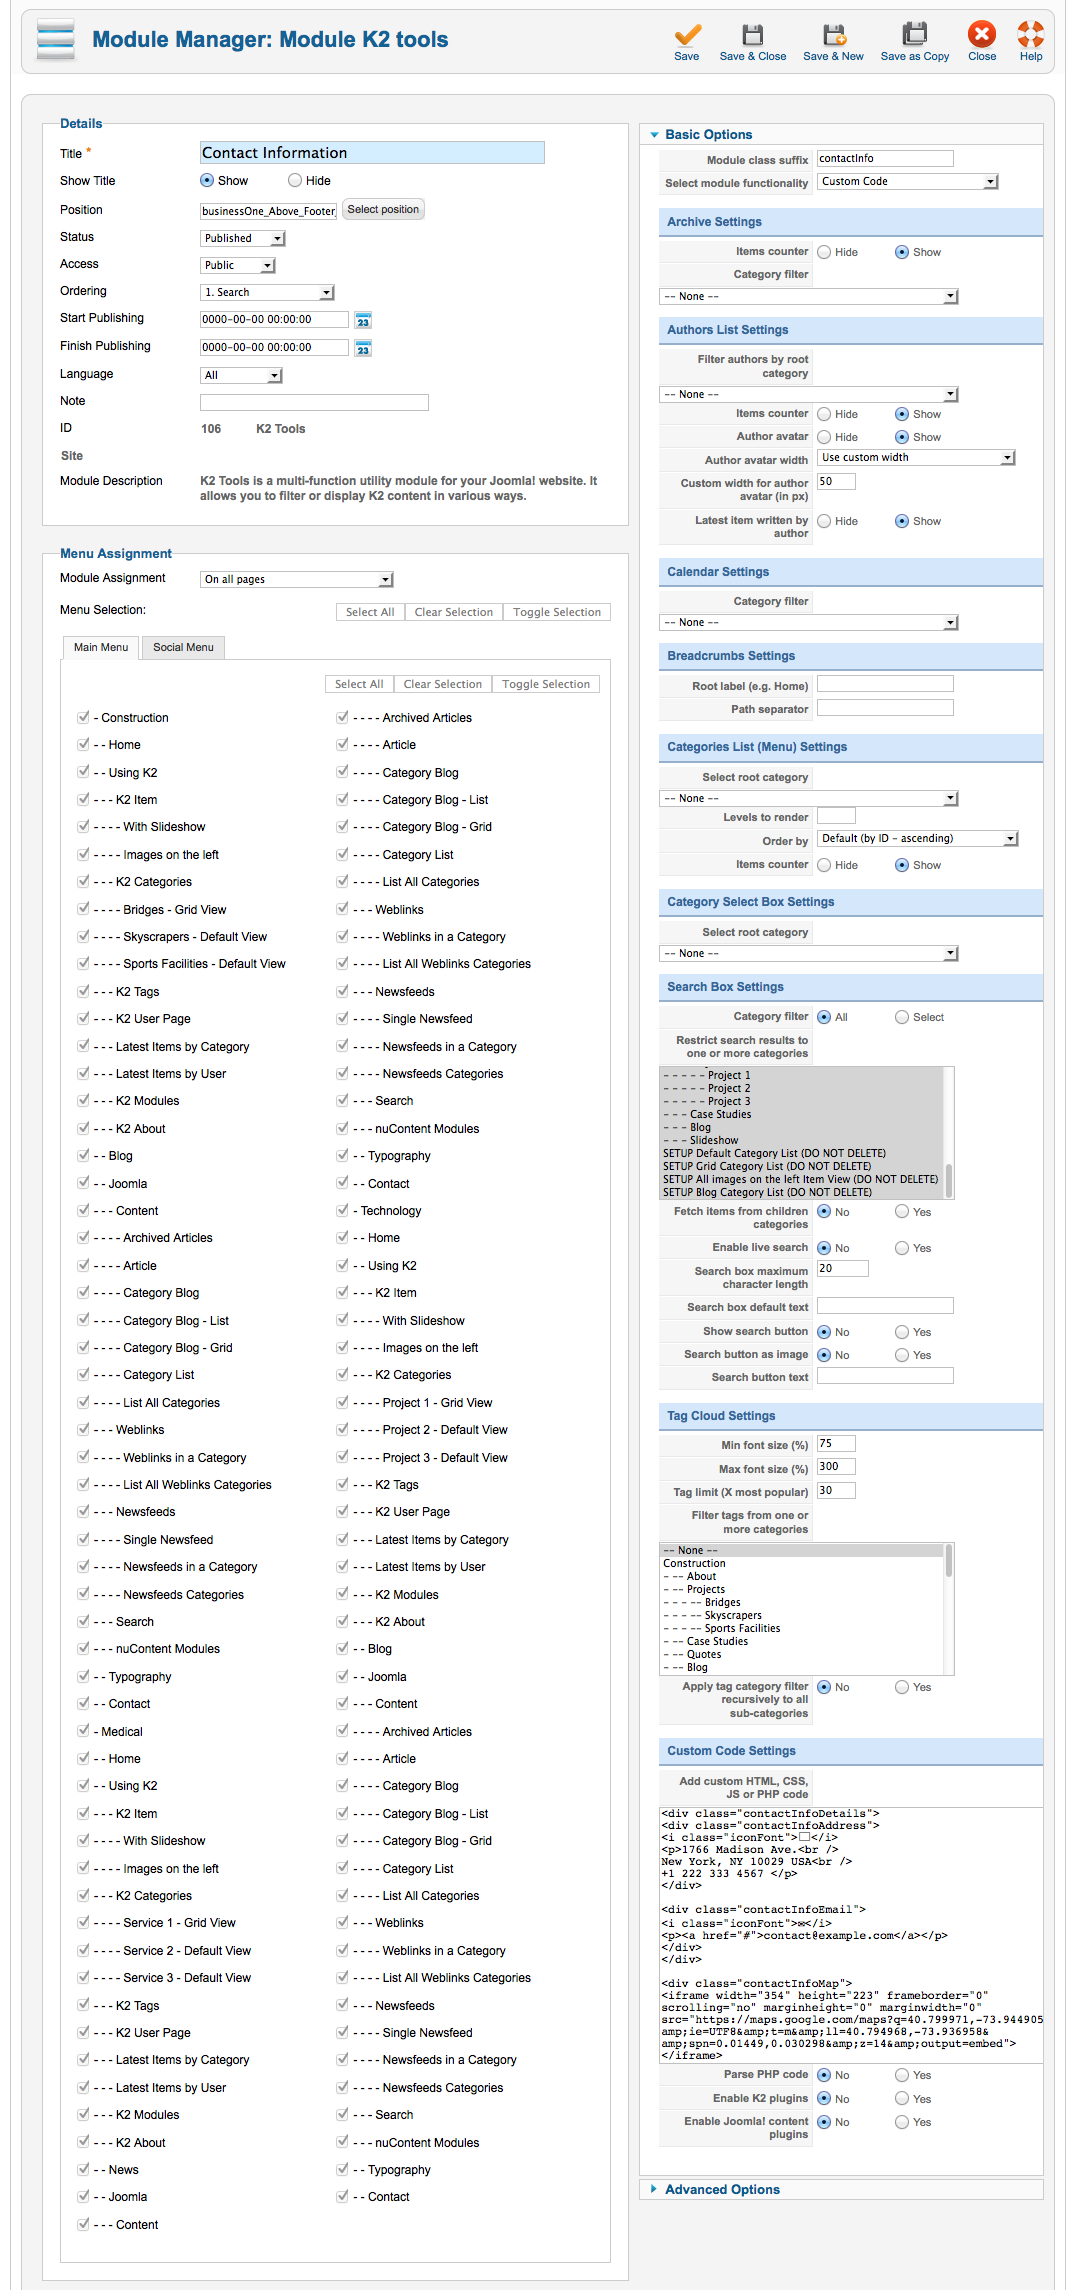Choose Hide for Latest item written by author
Viewport: 1076px width, 2290px height.
point(824,521)
